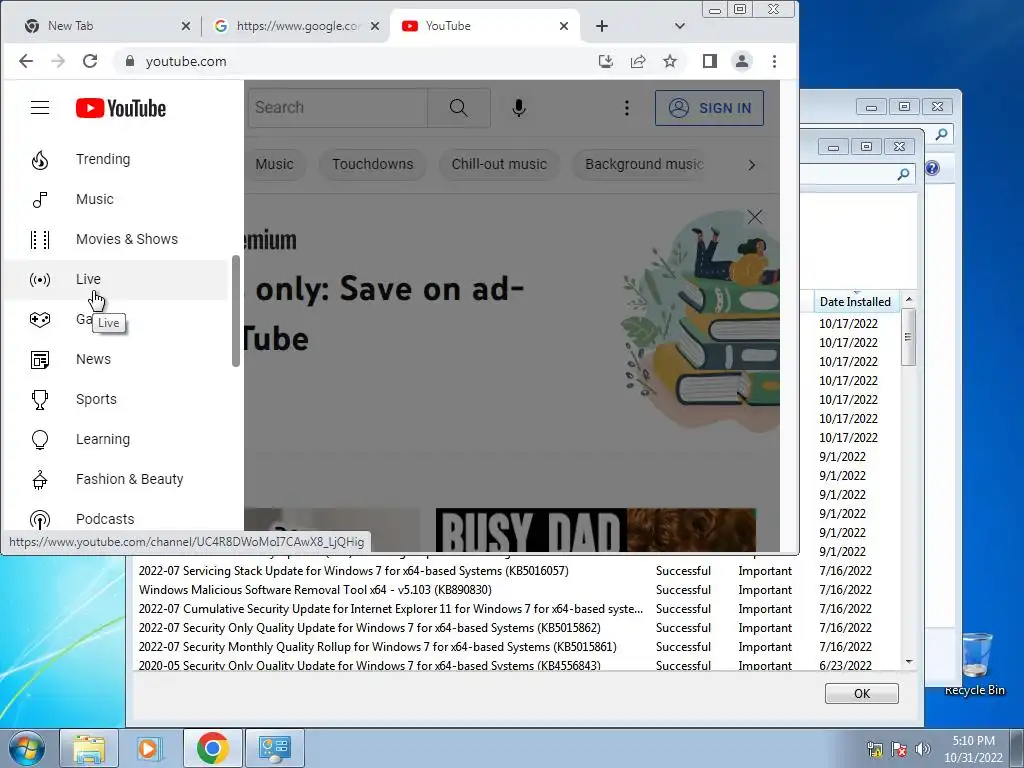1024x768 pixels.
Task: Click the Trending flame icon
Action: 40,159
